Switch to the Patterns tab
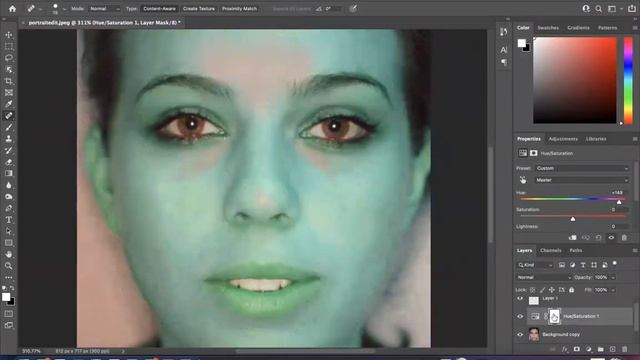Image resolution: width=640 pixels, height=360 pixels. 607,28
